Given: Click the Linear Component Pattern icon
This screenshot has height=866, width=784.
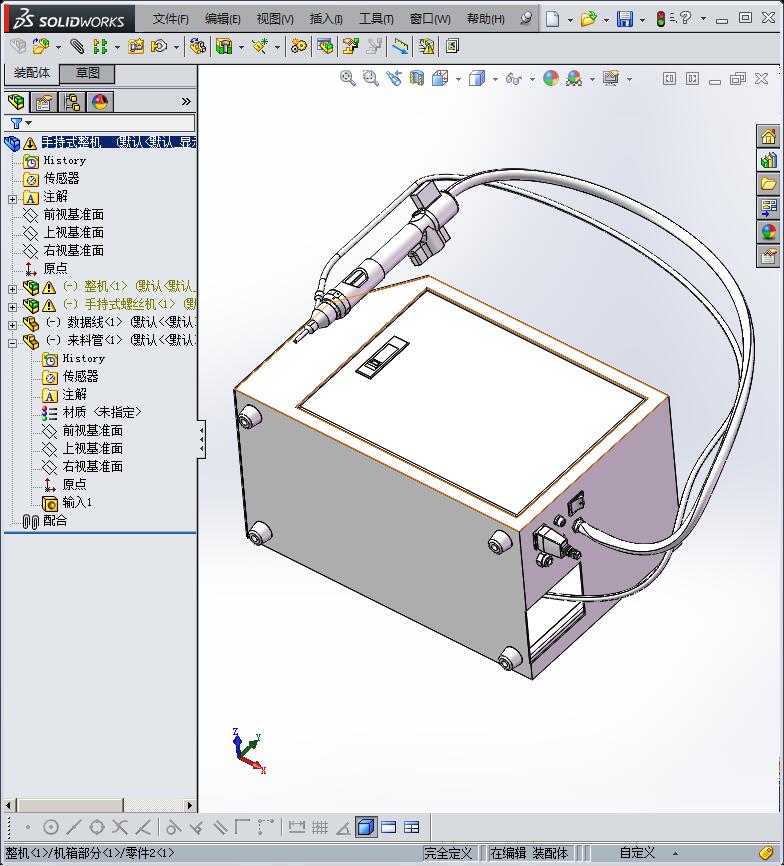Looking at the screenshot, I should point(100,46).
